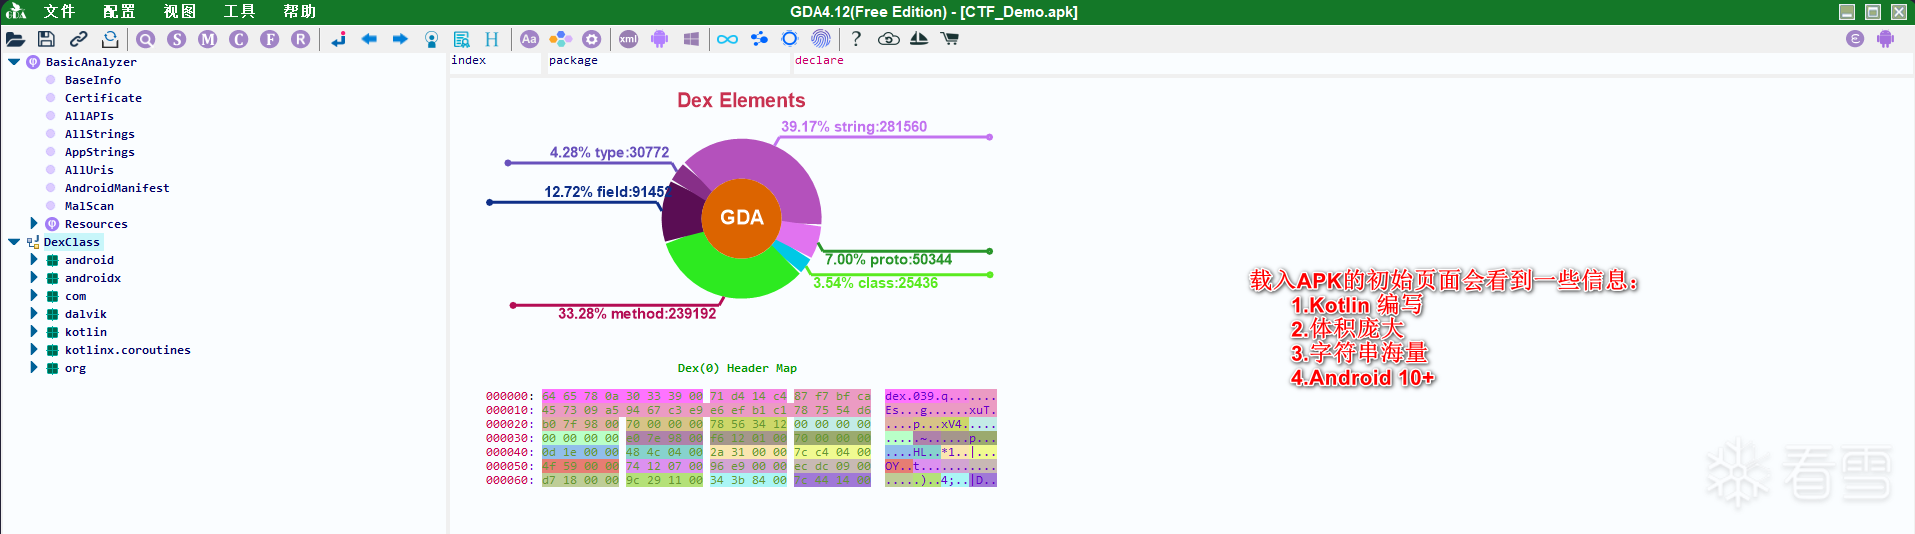Click the purple Aa text icon
This screenshot has height=534, width=1915.
(x=529, y=39)
